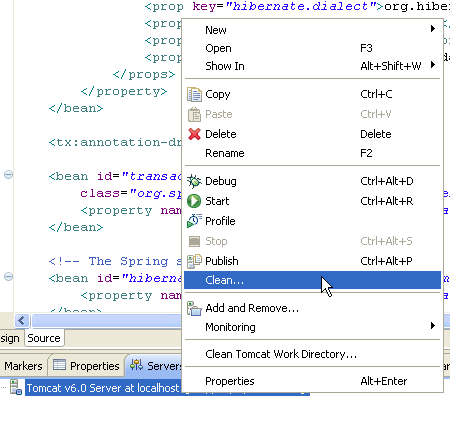Expand the New submenu arrow
The height and width of the screenshot is (426, 450).
(x=433, y=29)
